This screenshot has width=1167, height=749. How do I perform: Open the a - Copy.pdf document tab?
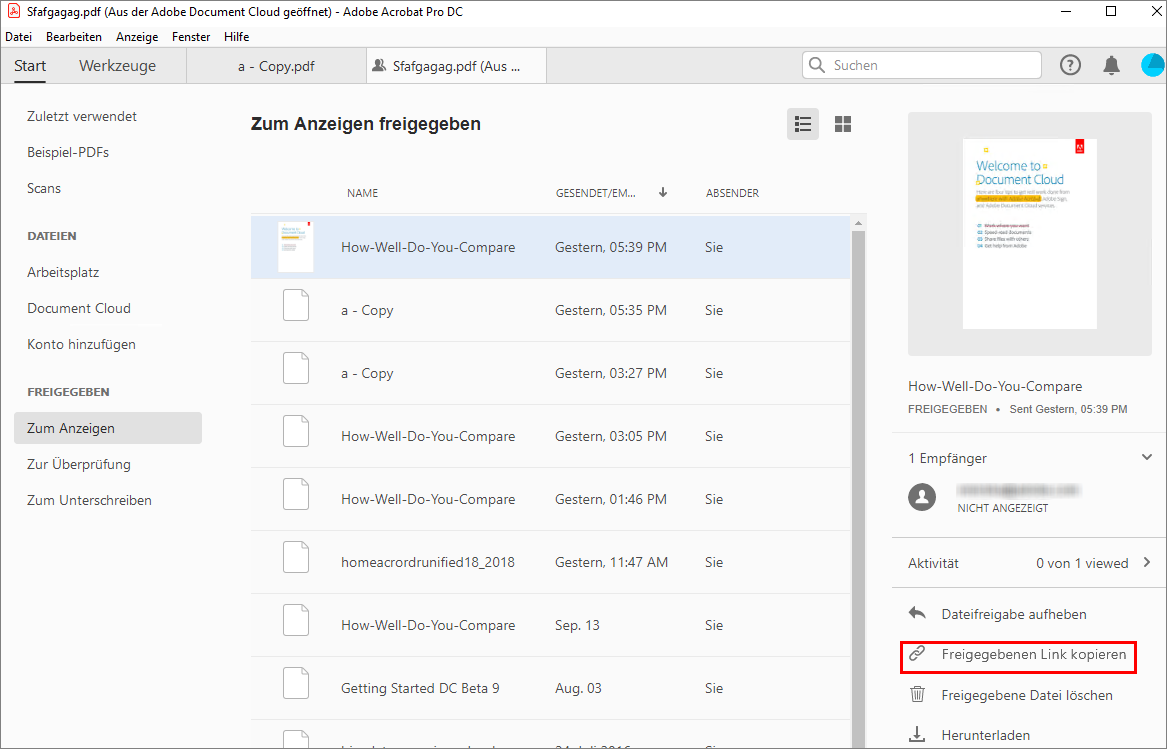click(x=276, y=66)
